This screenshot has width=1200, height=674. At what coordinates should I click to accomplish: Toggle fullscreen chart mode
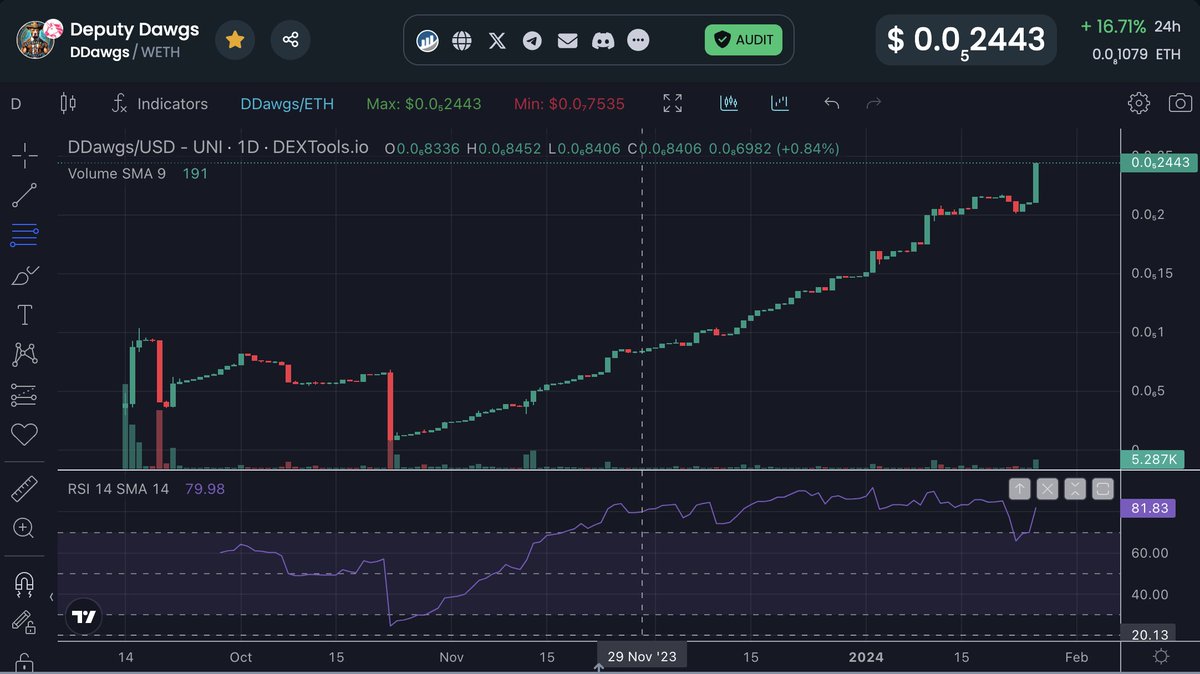673,103
